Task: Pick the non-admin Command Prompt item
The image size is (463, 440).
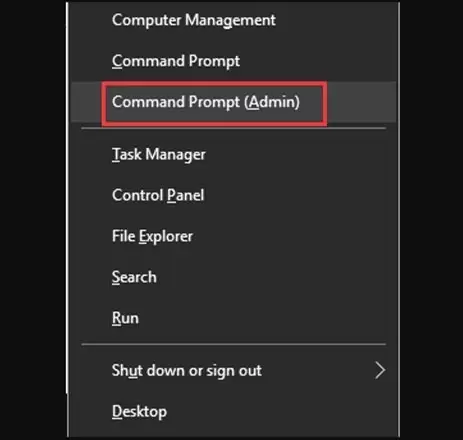Action: click(x=233, y=61)
